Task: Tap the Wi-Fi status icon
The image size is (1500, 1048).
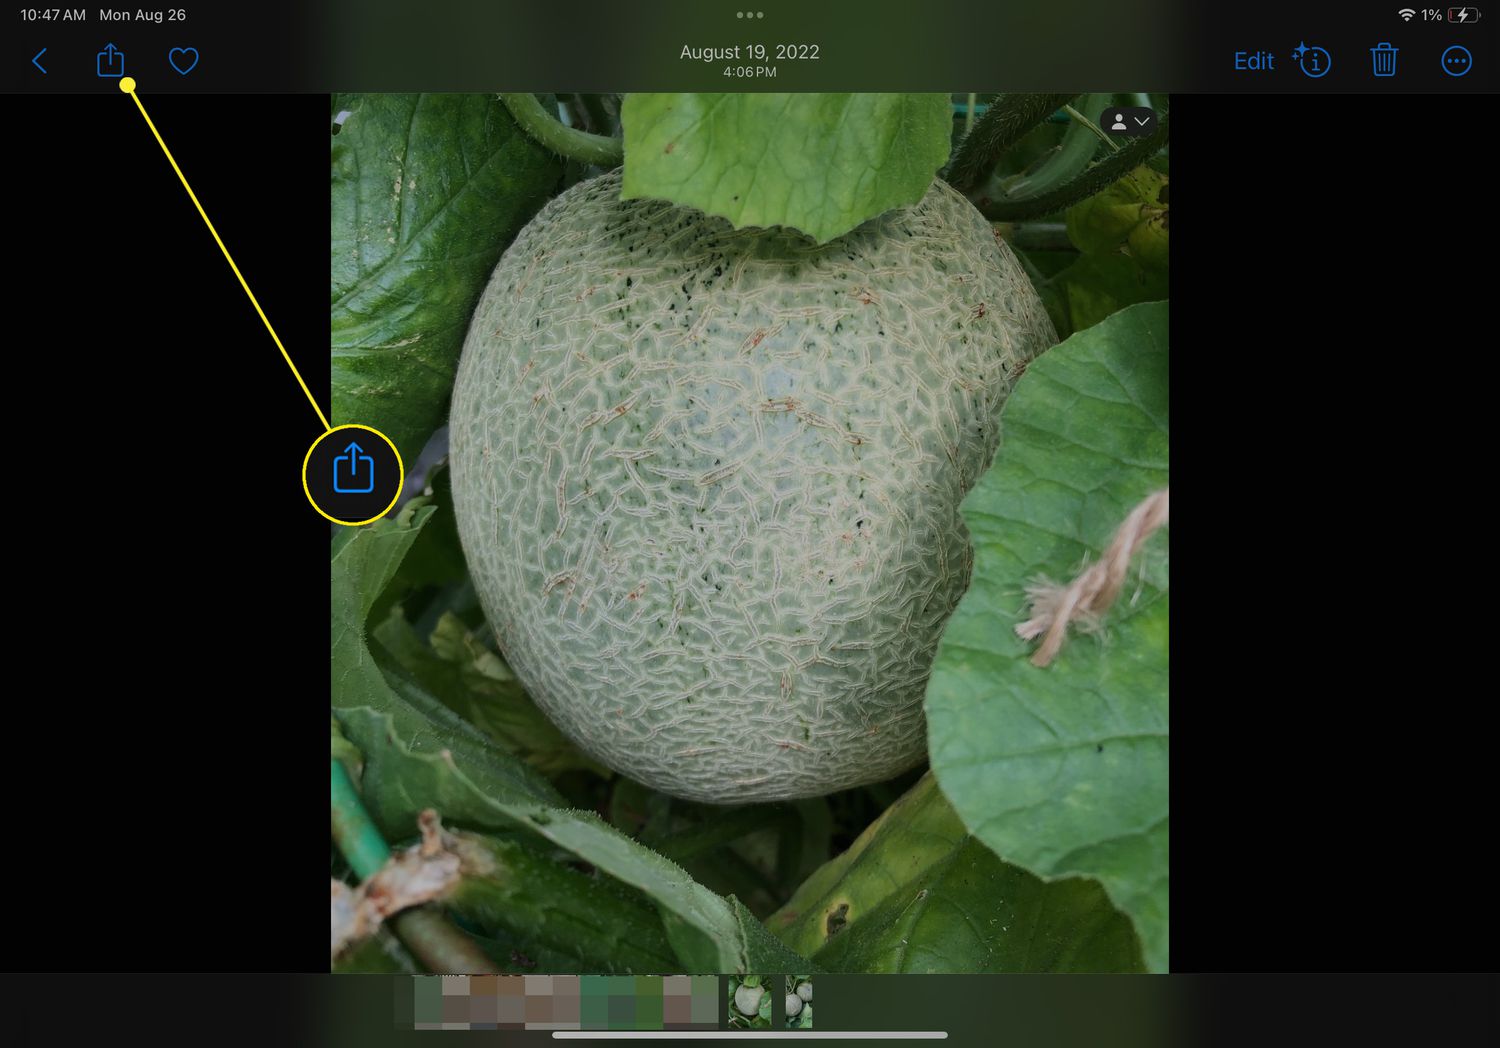Action: point(1406,15)
